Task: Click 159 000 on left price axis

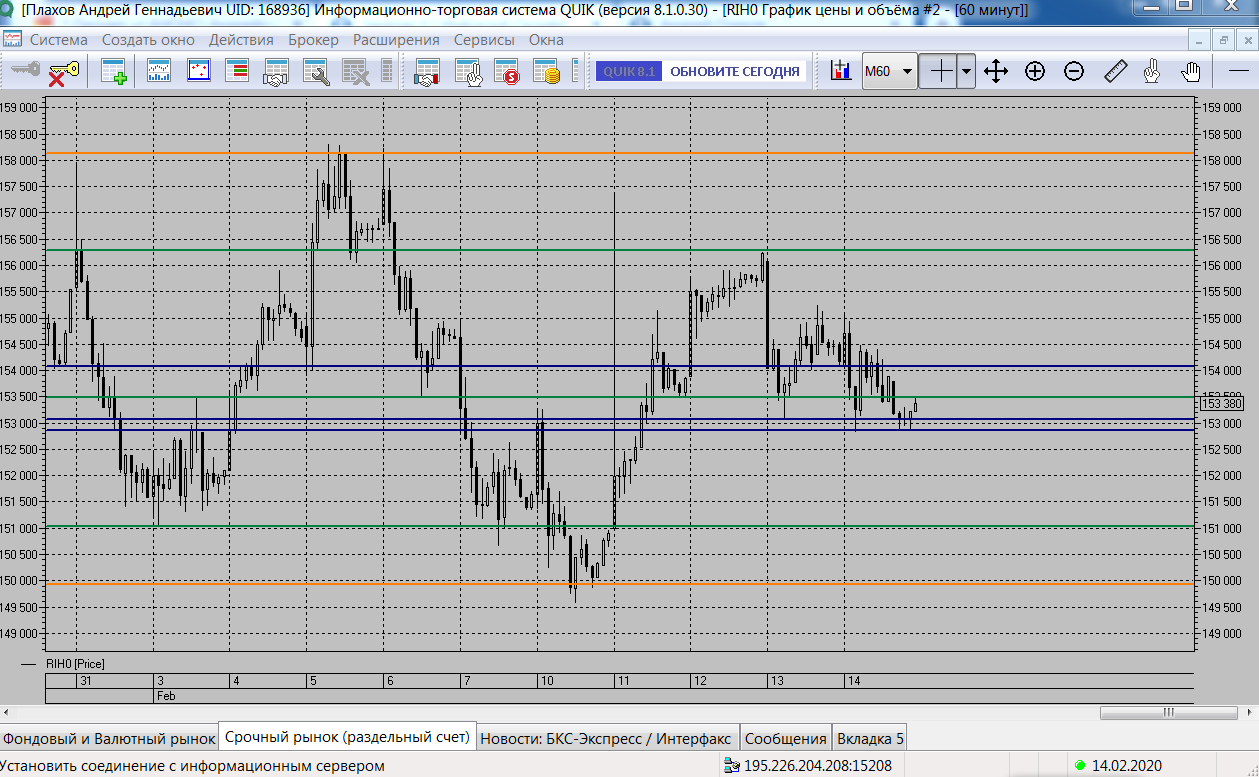Action: tap(19, 107)
